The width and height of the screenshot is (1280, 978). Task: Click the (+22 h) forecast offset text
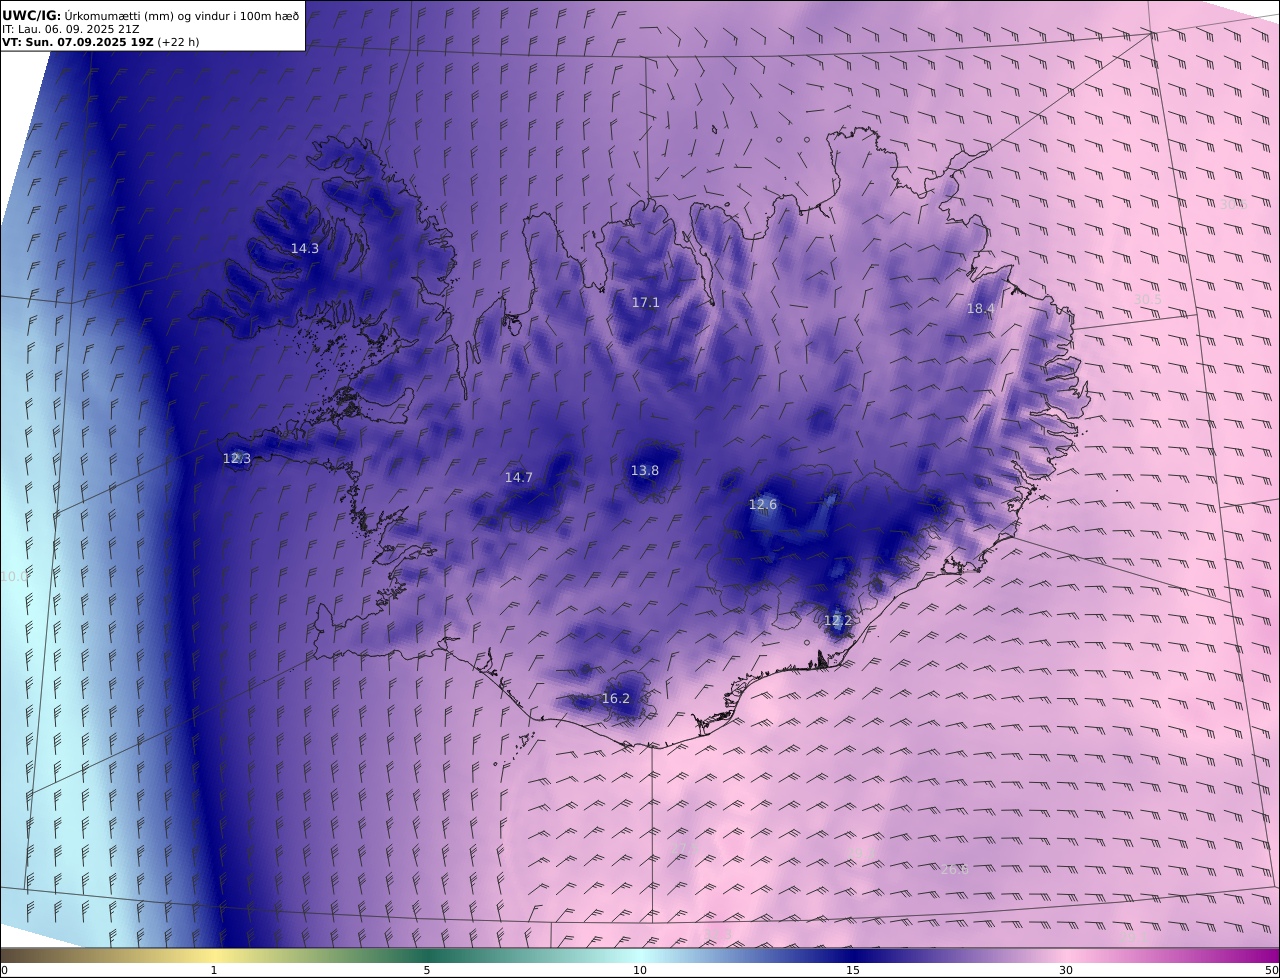tap(178, 42)
